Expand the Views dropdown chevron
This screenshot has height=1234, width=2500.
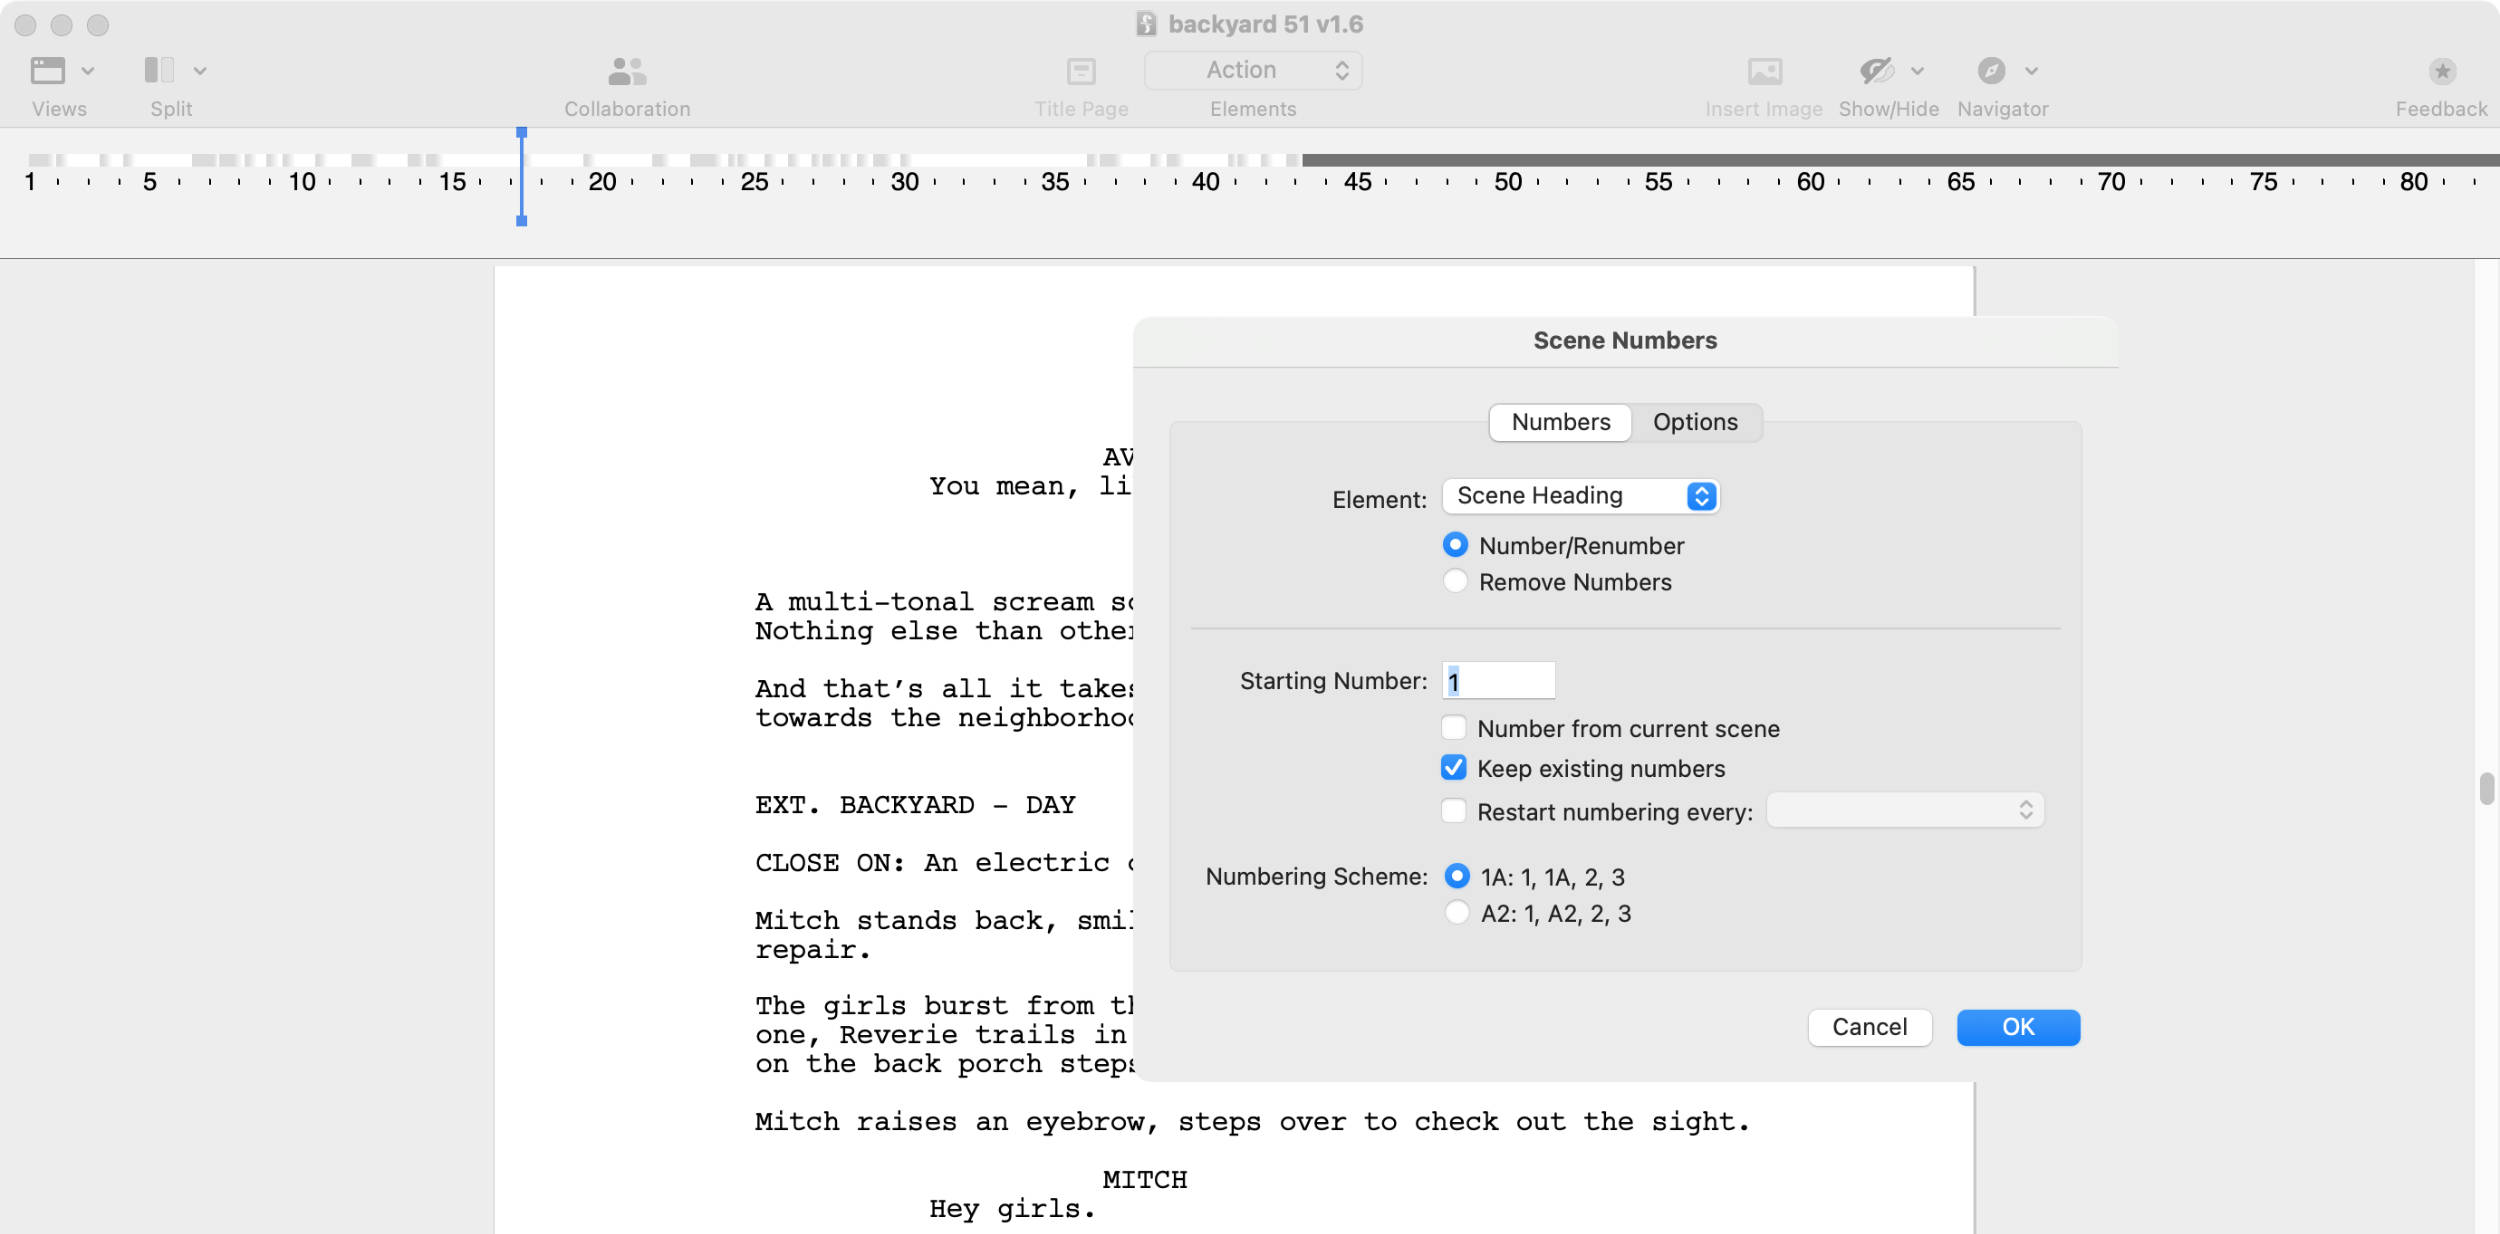tap(88, 71)
